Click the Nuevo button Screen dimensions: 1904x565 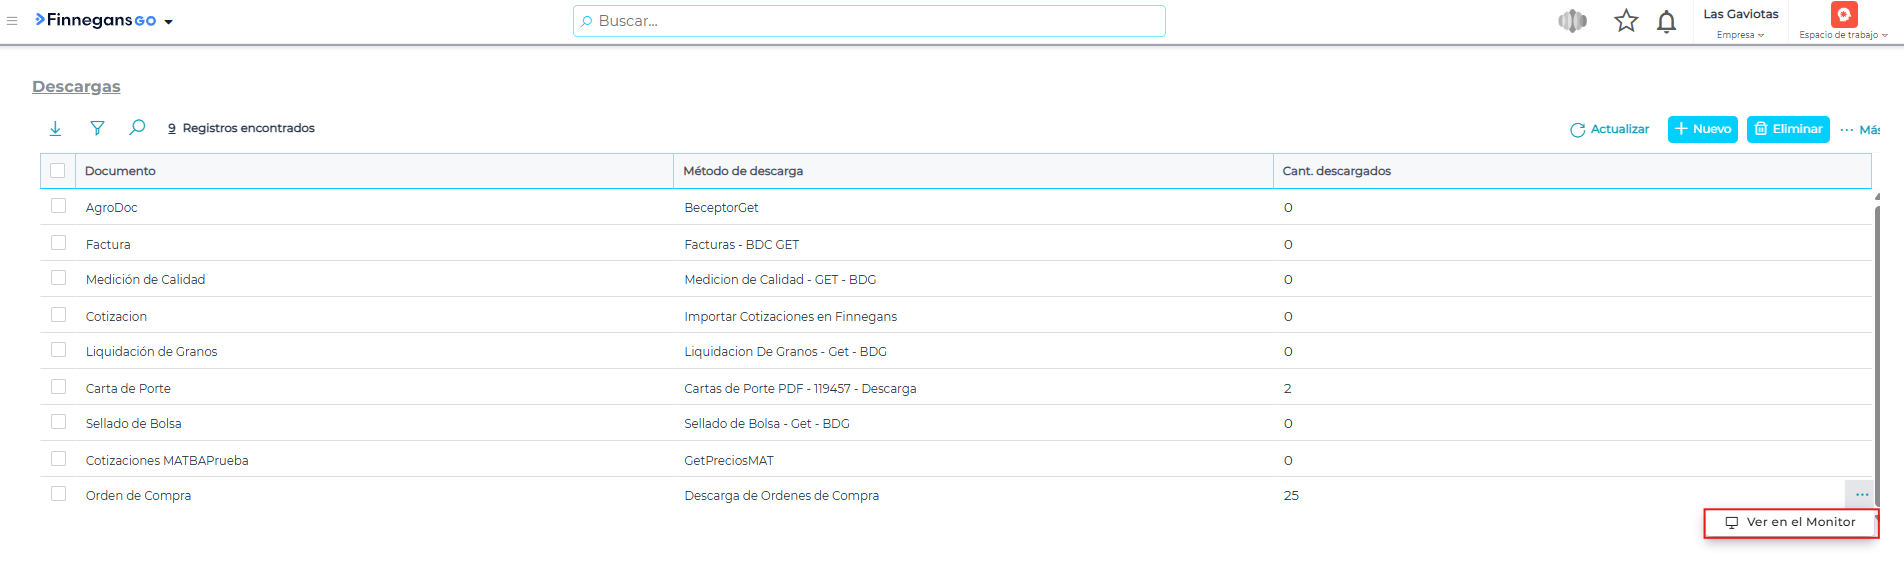(1702, 129)
